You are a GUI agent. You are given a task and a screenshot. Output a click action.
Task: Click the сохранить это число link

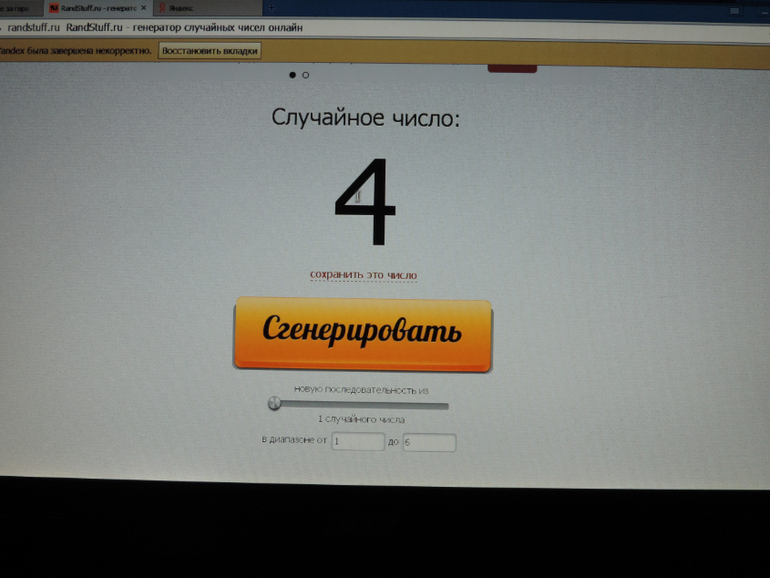(x=363, y=275)
